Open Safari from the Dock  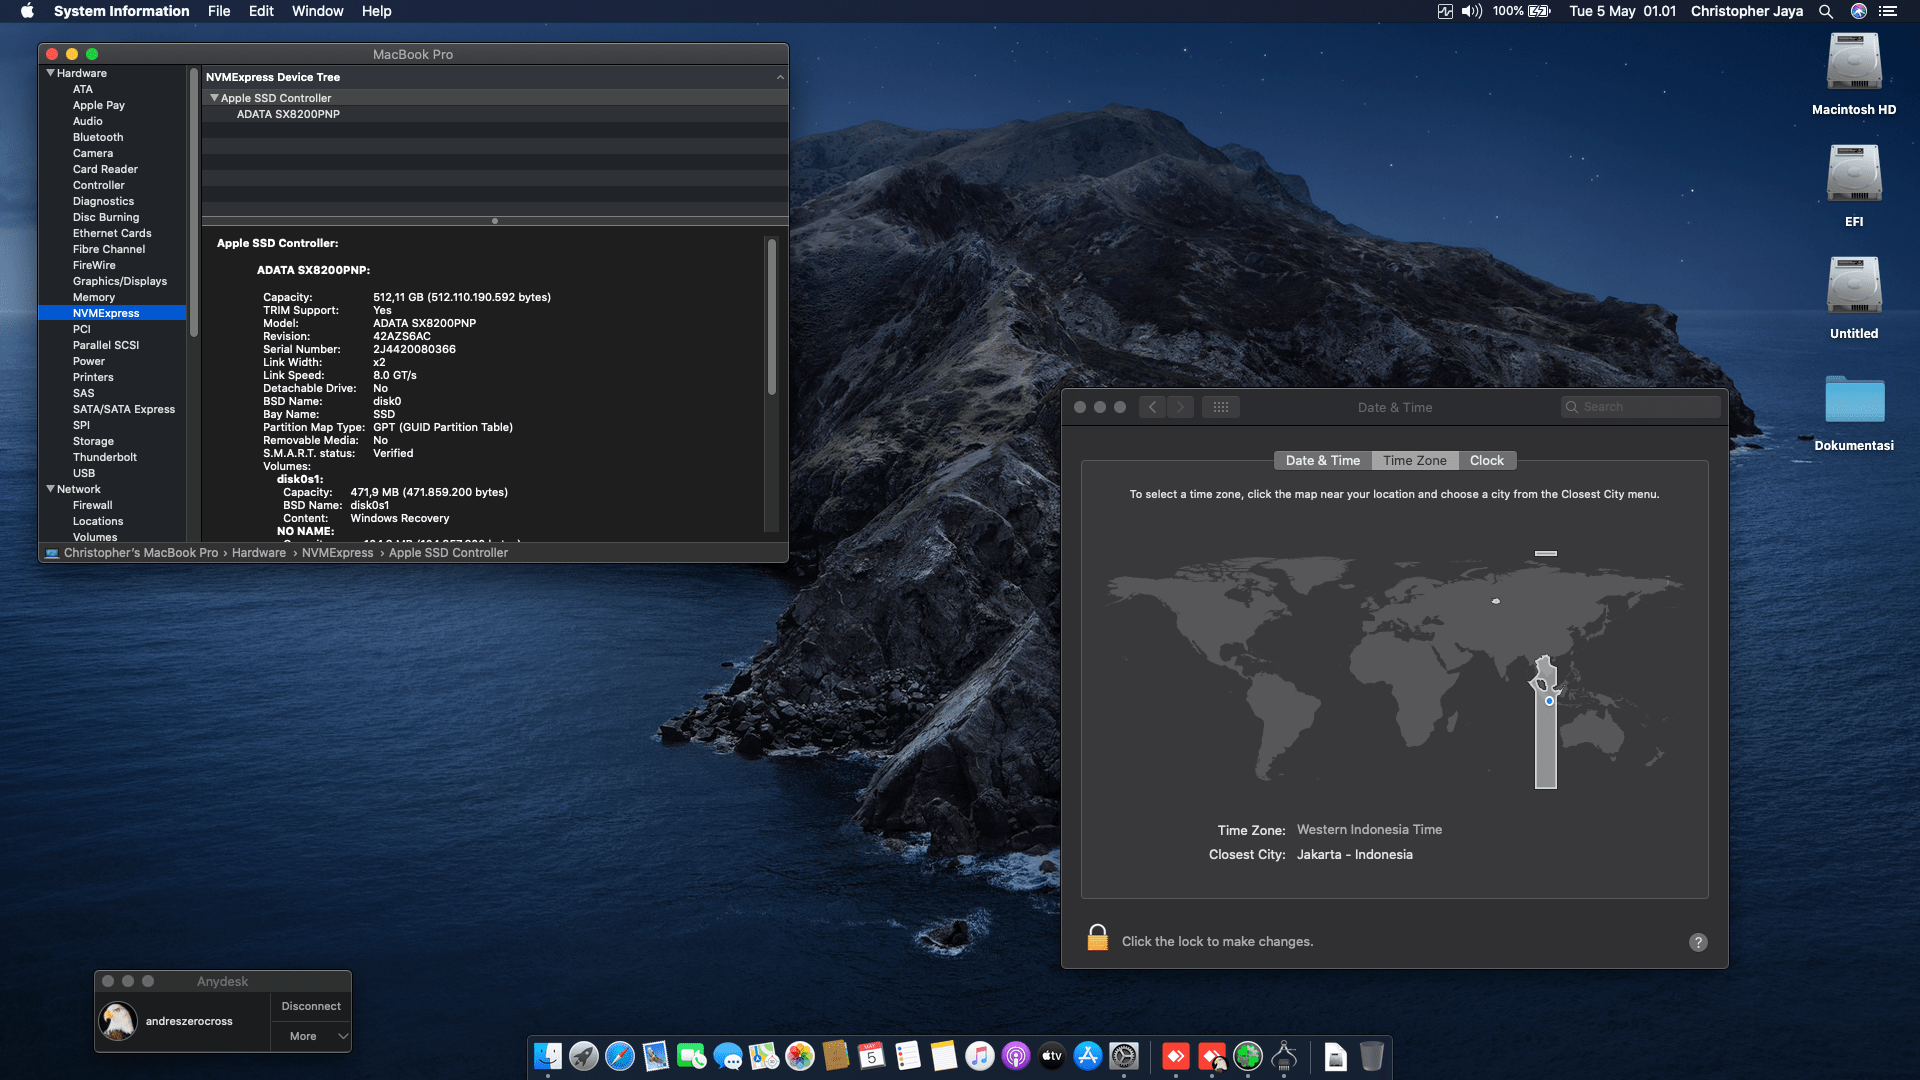(620, 1056)
